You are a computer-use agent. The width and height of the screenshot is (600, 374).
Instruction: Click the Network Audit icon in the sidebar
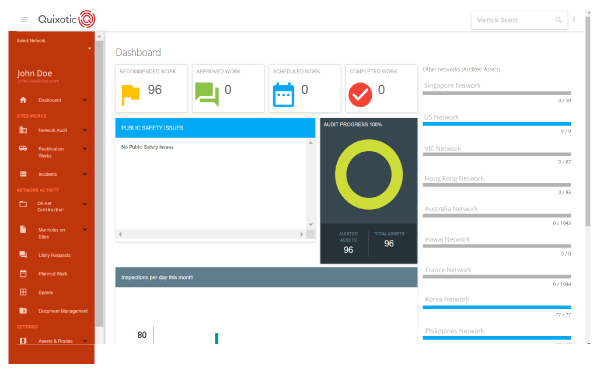click(23, 130)
